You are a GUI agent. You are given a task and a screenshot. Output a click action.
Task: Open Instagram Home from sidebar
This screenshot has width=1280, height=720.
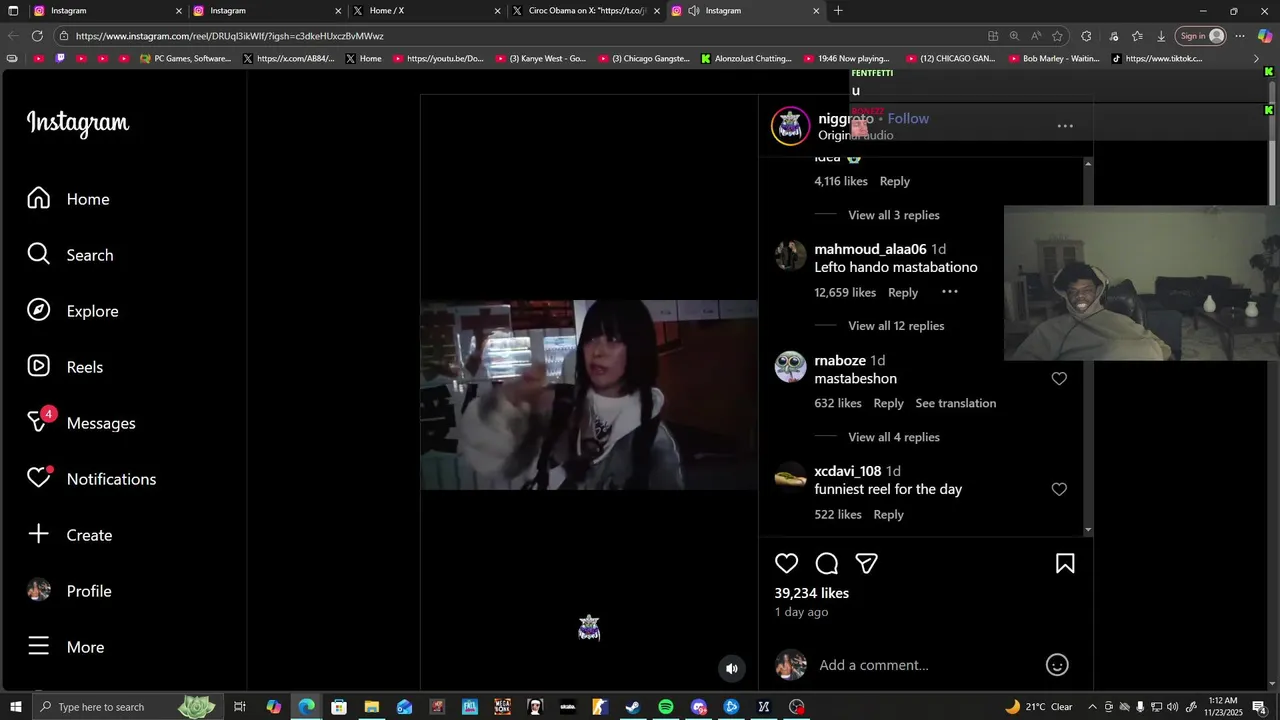[68, 199]
